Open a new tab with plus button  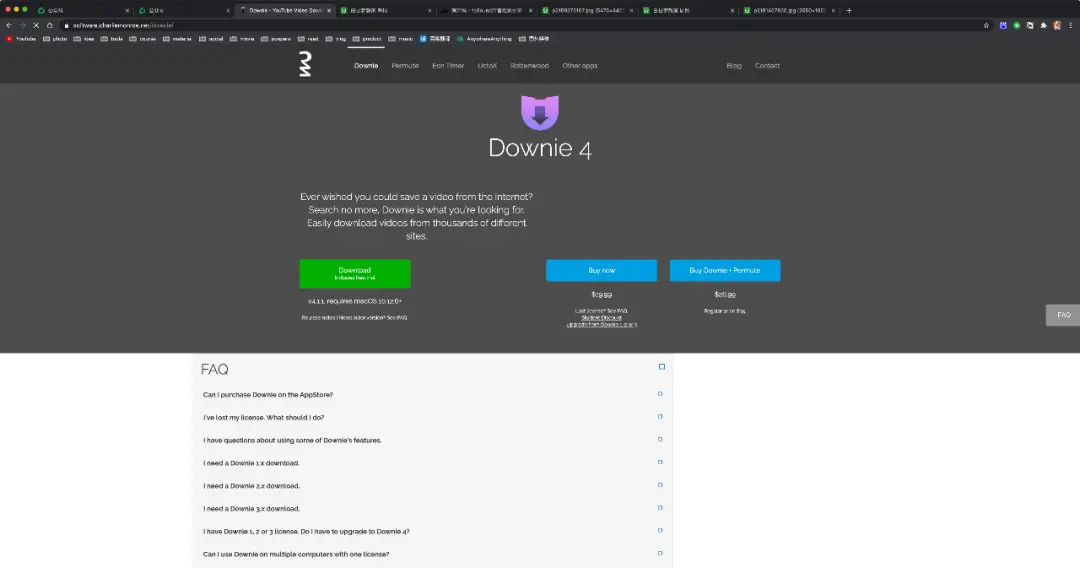point(849,10)
